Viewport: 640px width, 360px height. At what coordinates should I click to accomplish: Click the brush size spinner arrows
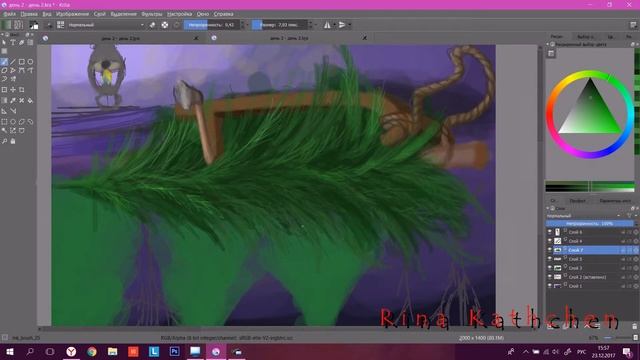(x=310, y=25)
